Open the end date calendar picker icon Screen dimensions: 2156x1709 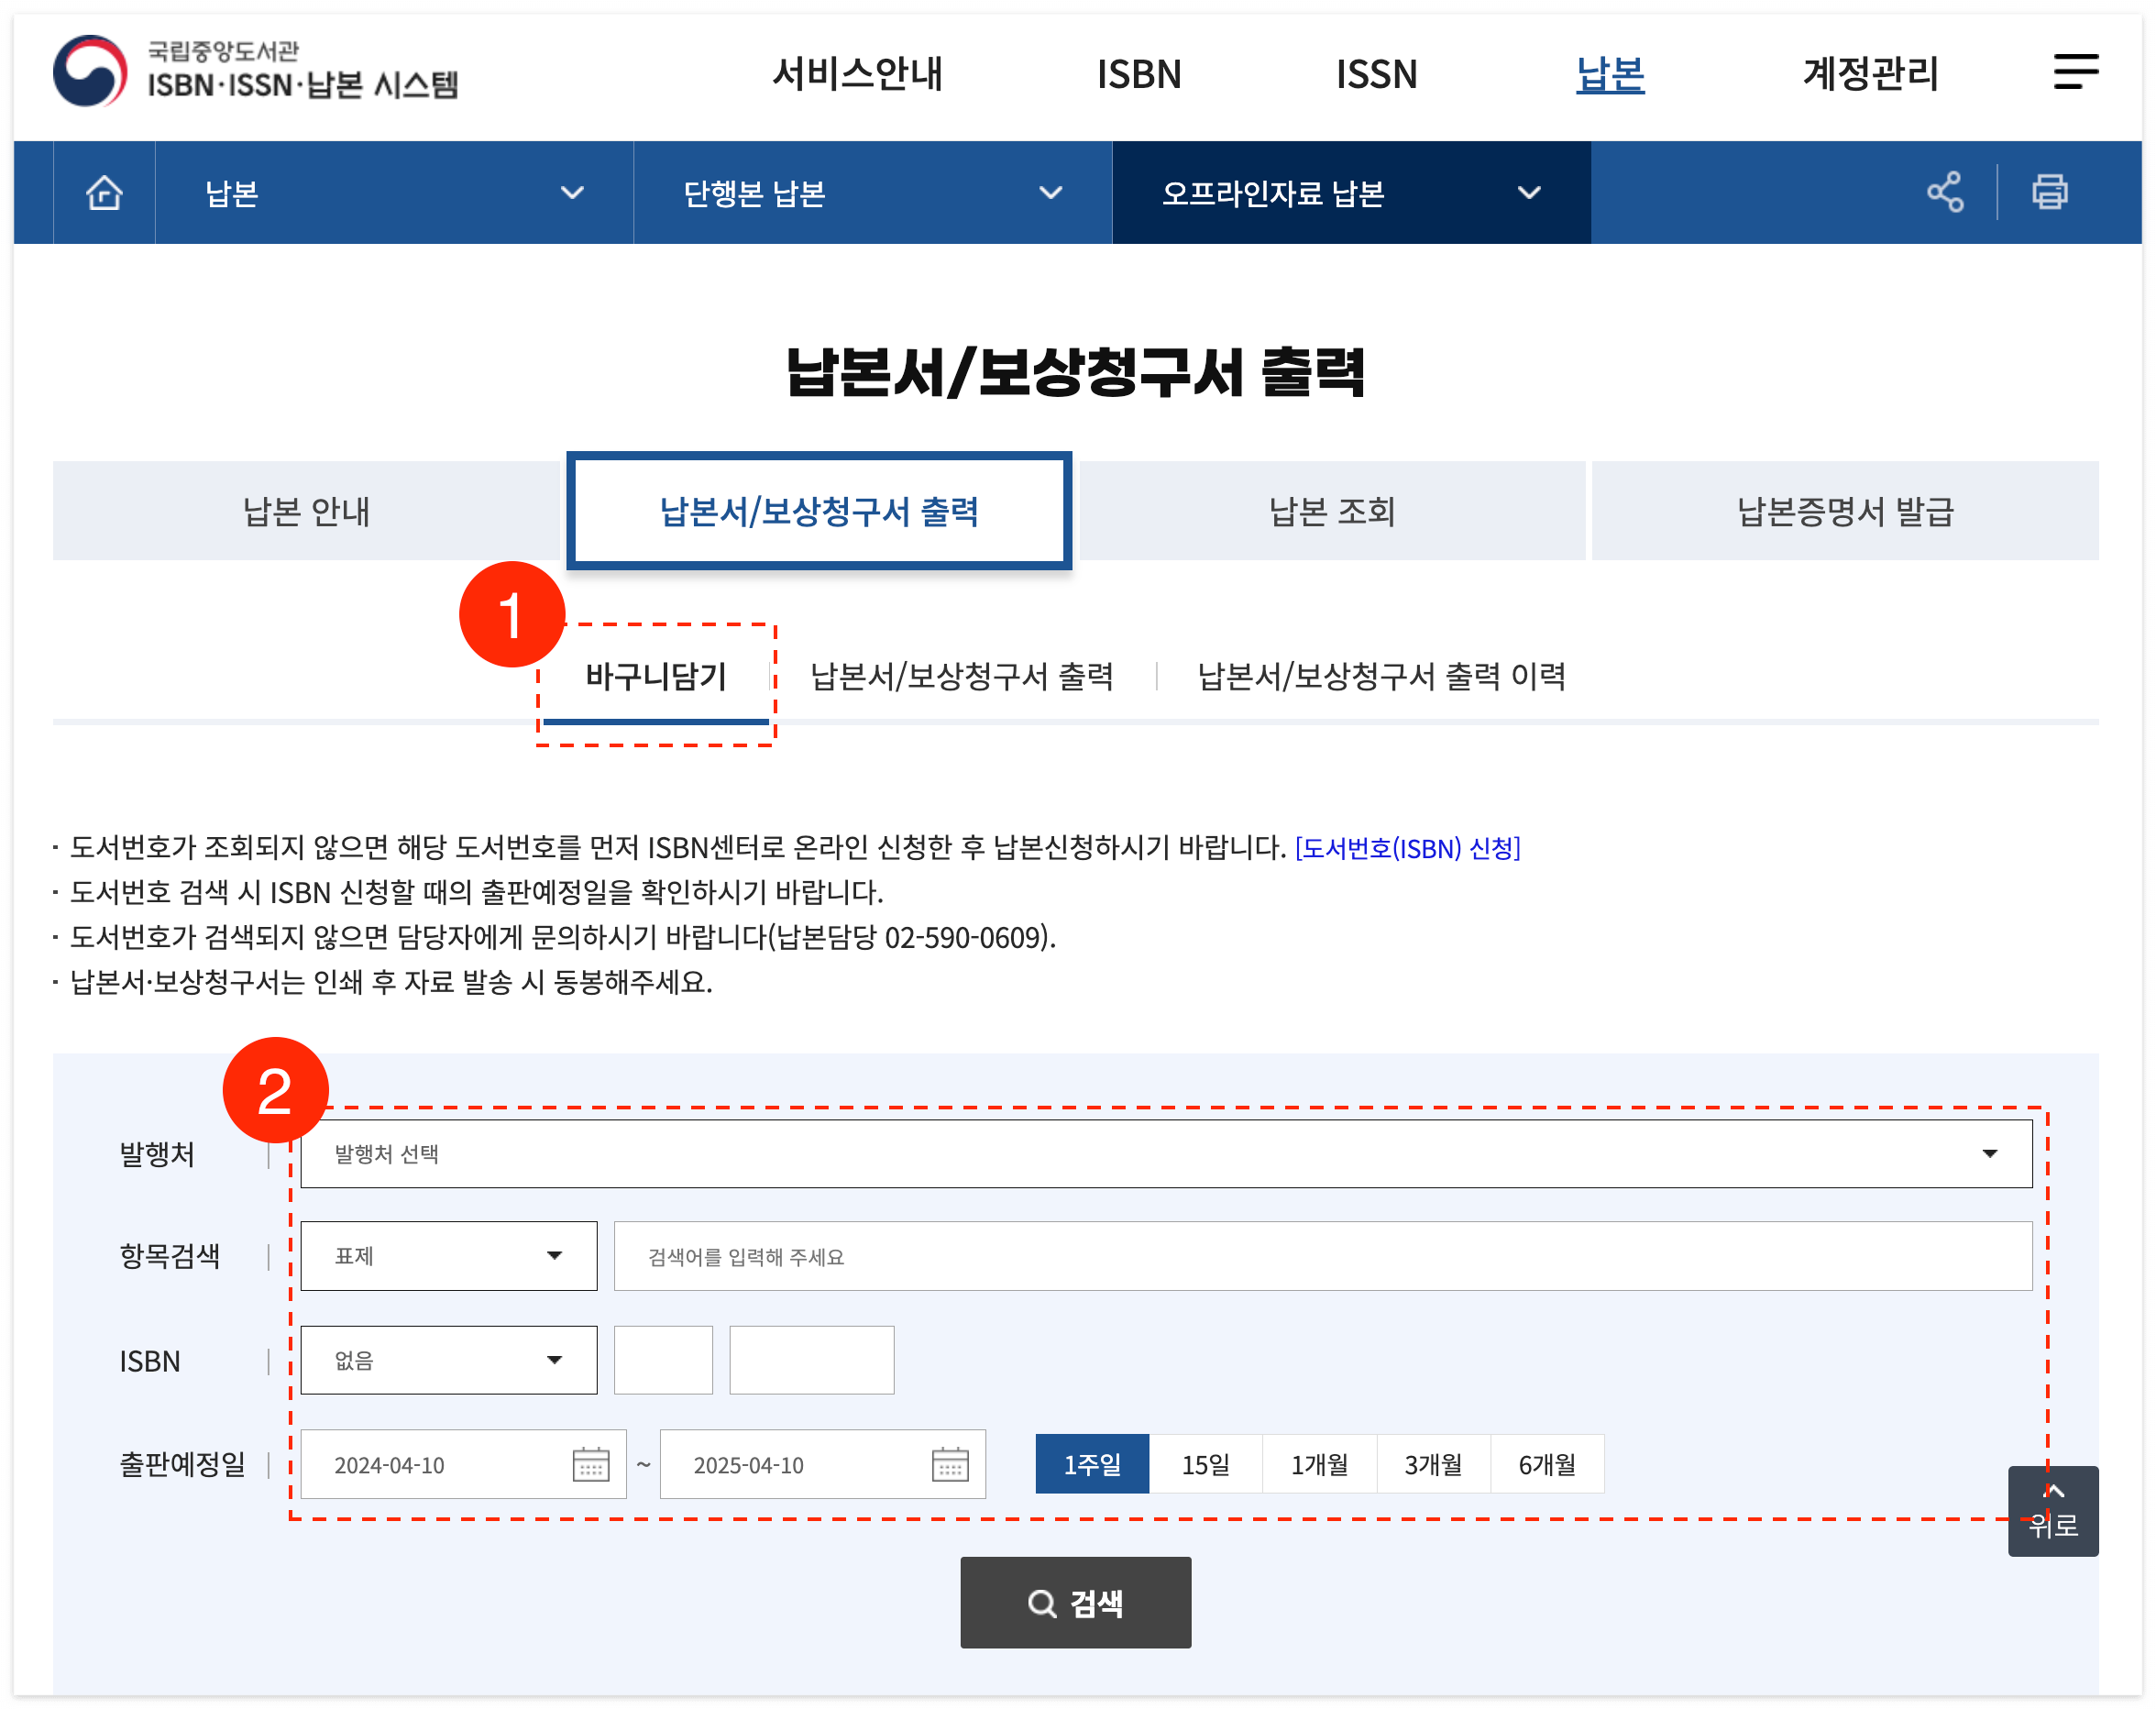tap(950, 1464)
